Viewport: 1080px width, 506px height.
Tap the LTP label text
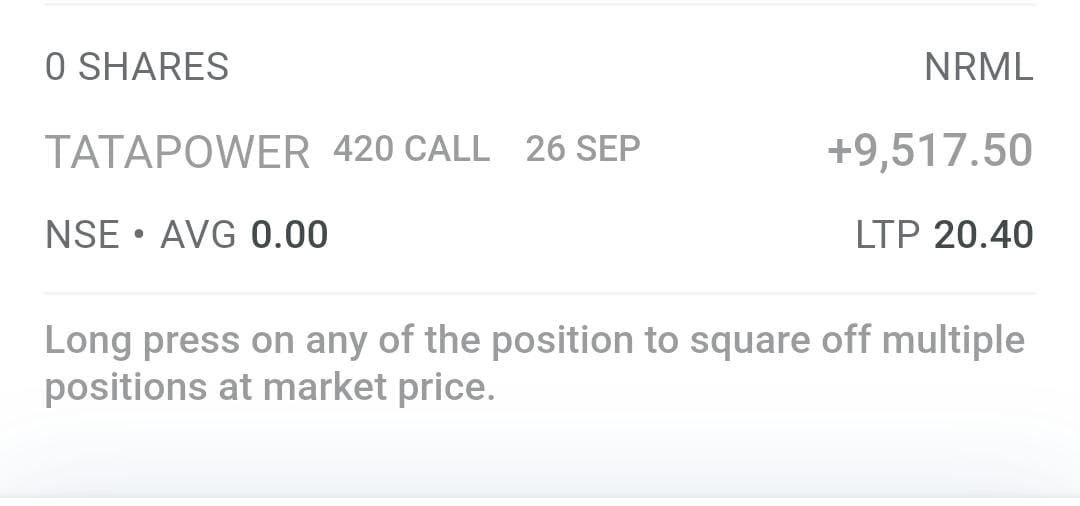tap(887, 235)
